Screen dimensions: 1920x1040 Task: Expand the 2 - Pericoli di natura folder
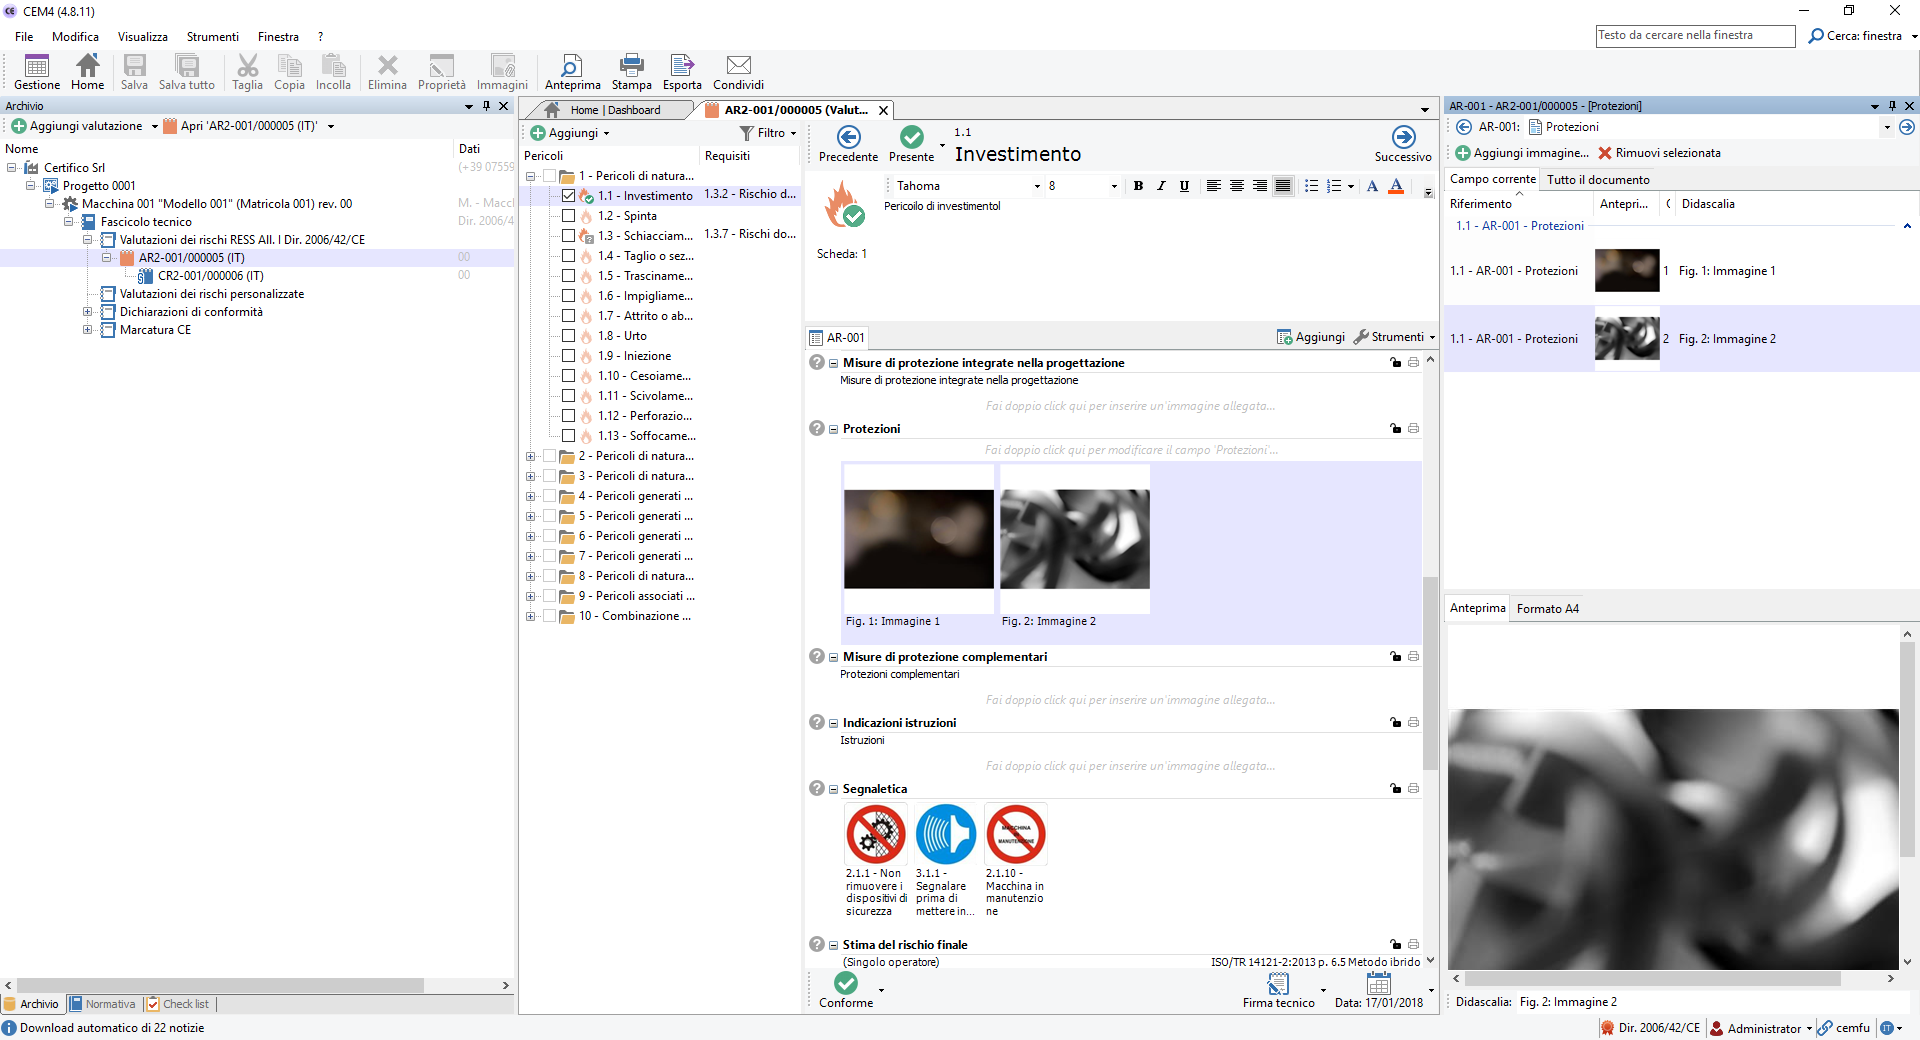click(x=530, y=456)
